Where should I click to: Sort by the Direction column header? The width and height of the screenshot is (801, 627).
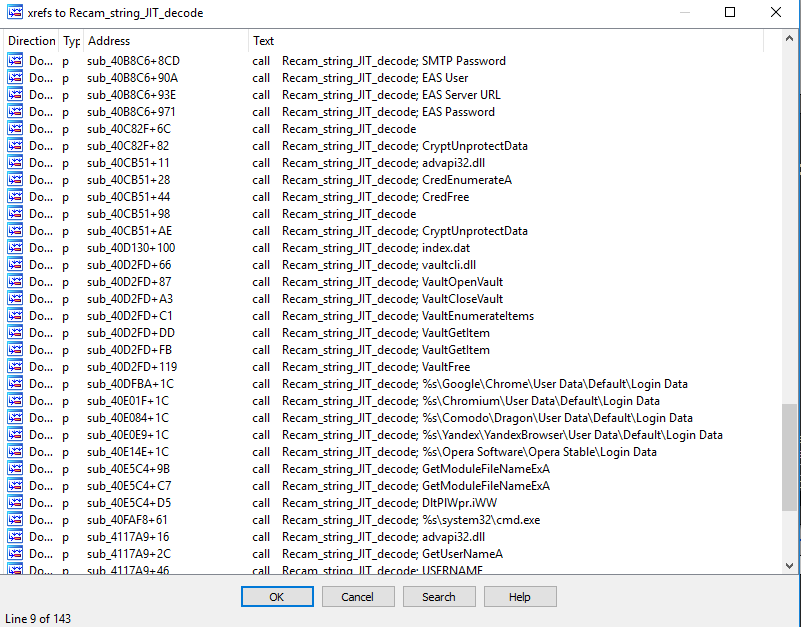tap(32, 41)
